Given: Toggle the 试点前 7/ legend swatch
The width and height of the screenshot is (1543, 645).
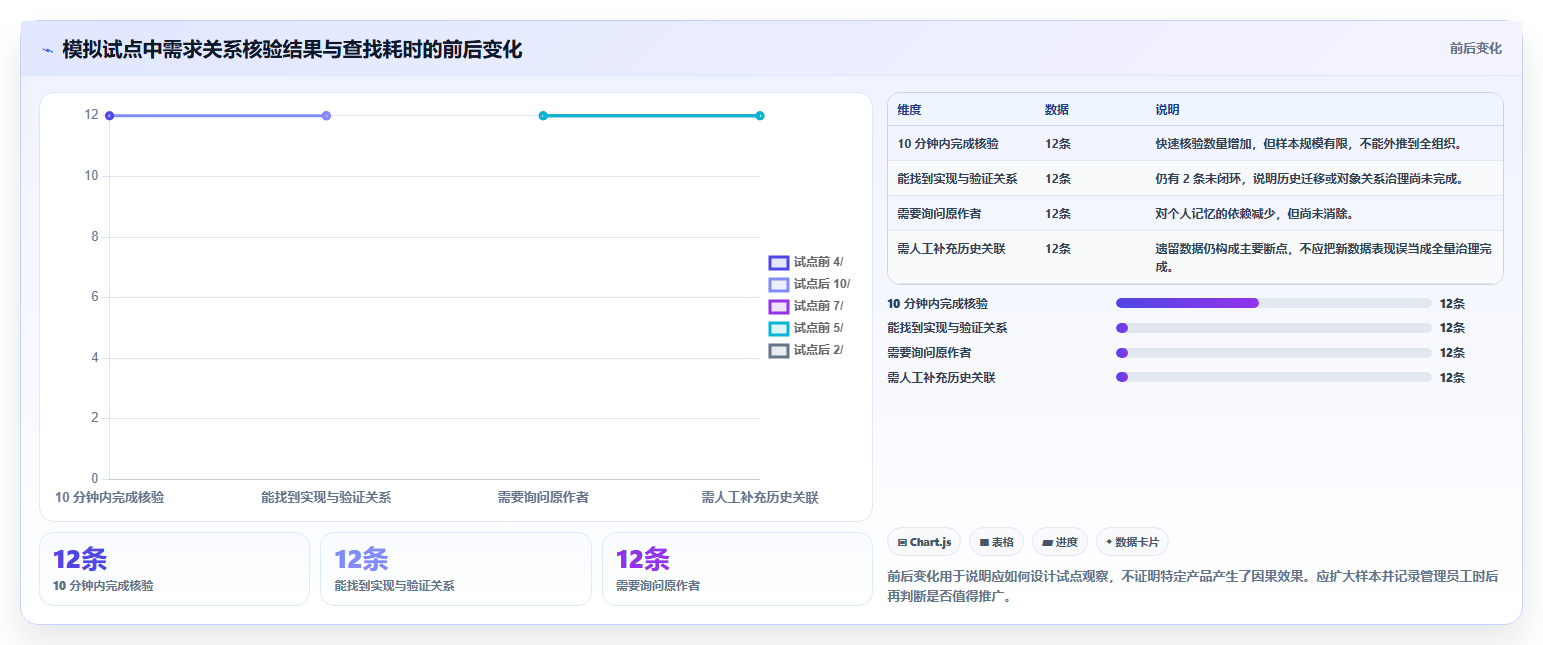Looking at the screenshot, I should (779, 306).
